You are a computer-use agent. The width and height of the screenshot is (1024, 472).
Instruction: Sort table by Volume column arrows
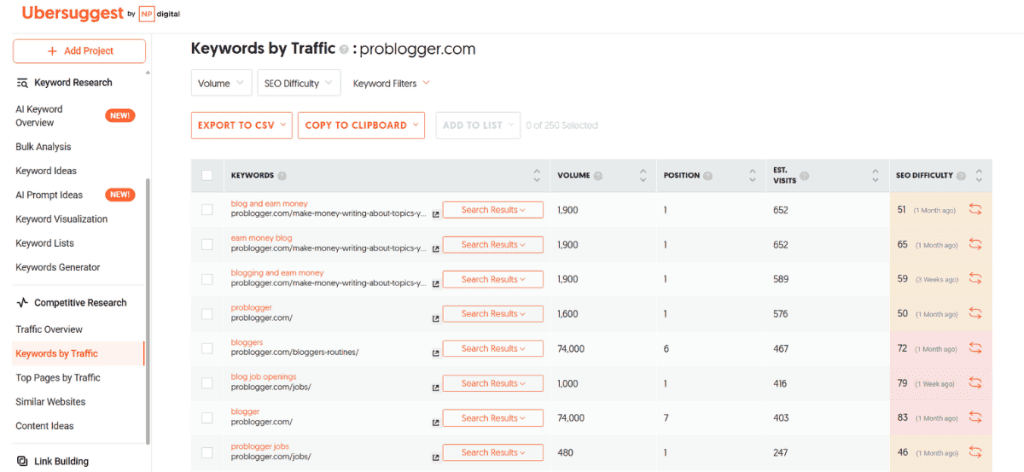pos(643,176)
